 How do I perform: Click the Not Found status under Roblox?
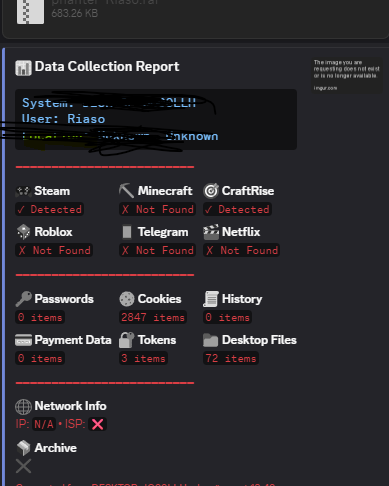point(54,250)
